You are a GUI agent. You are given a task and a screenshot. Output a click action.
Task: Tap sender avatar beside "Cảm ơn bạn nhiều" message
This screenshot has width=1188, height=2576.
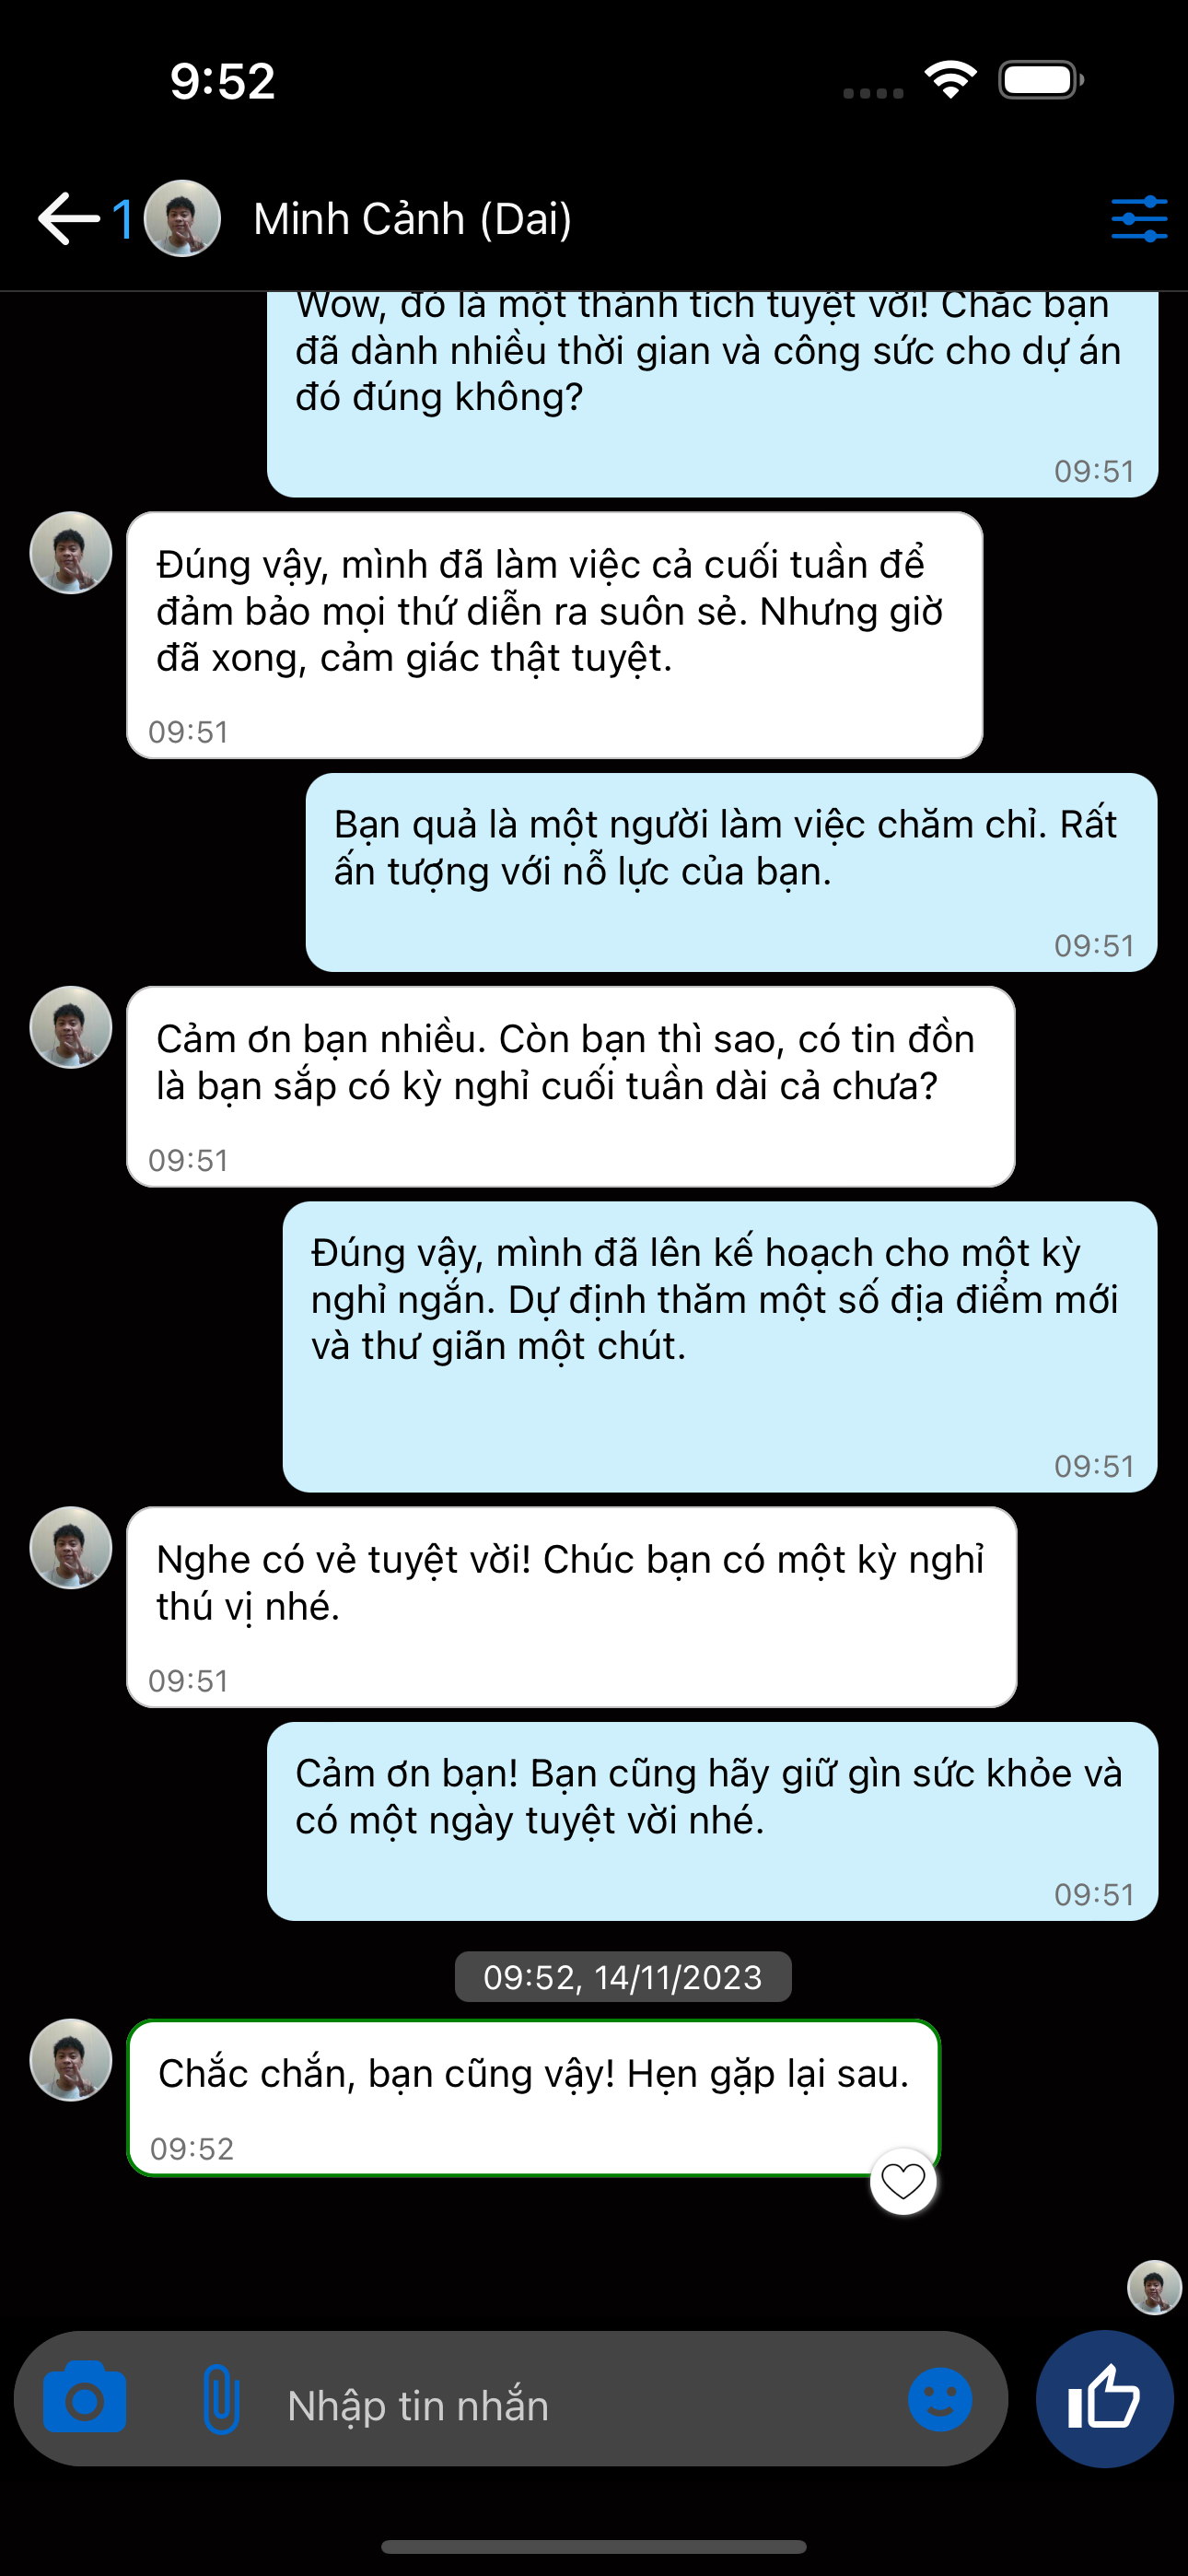(71, 1027)
